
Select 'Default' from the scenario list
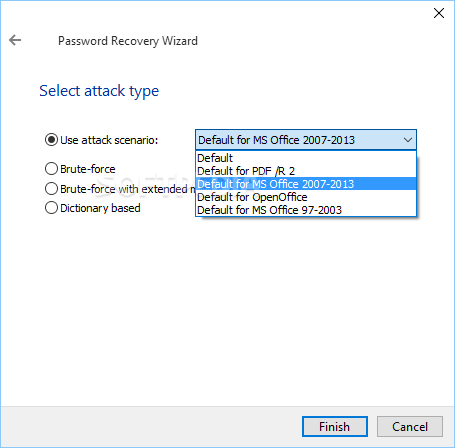[306, 158]
